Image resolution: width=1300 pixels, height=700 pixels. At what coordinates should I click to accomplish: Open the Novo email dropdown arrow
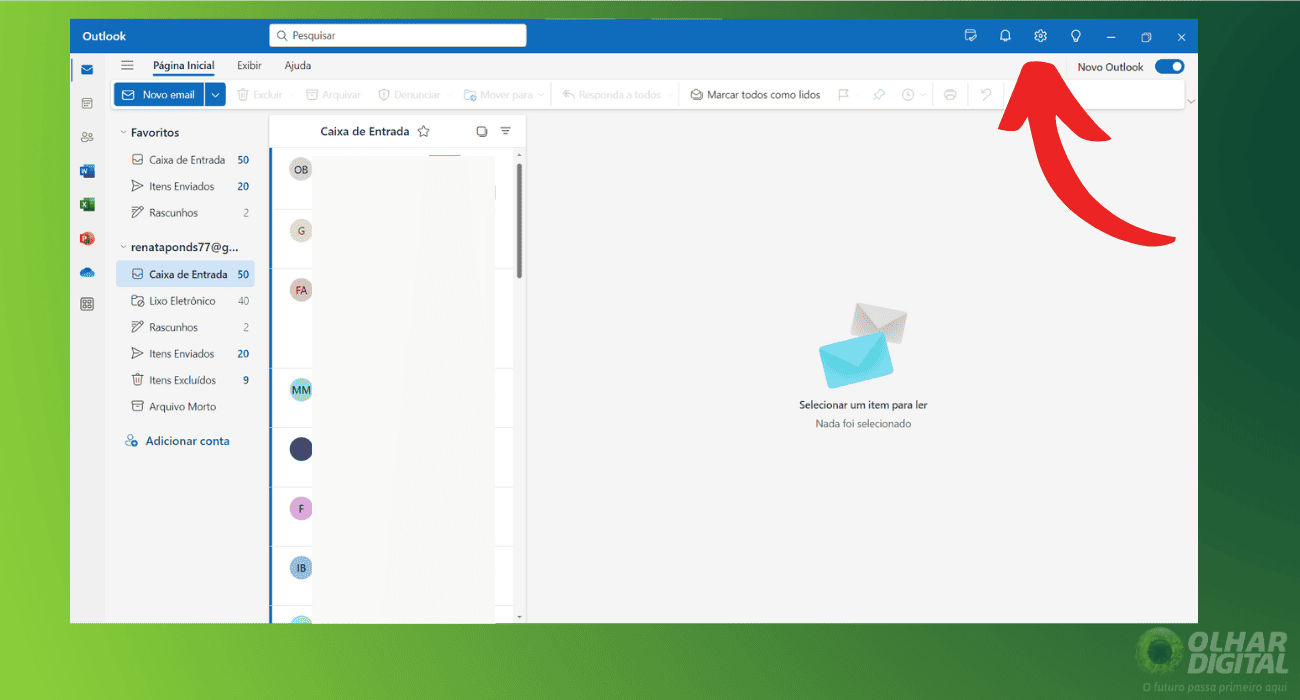[216, 94]
